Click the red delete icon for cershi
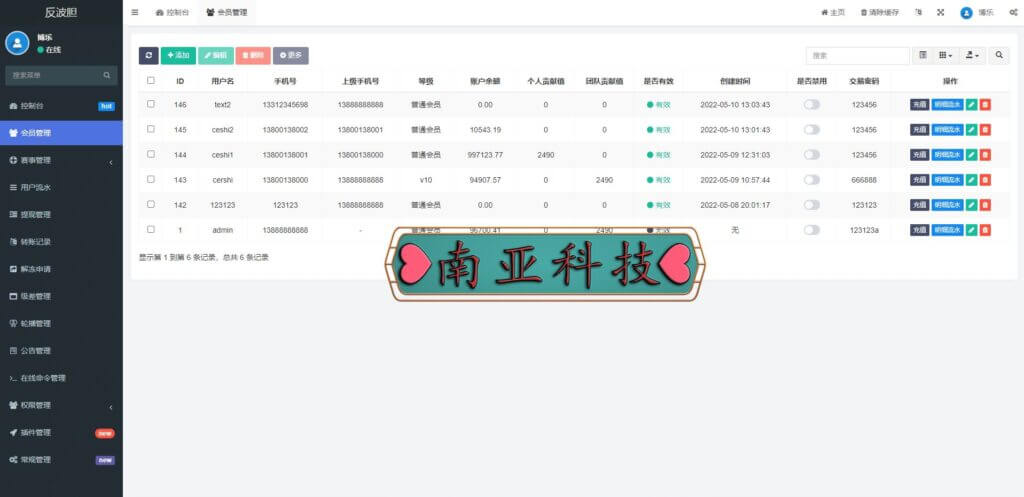The width and height of the screenshot is (1024, 497). [x=985, y=180]
